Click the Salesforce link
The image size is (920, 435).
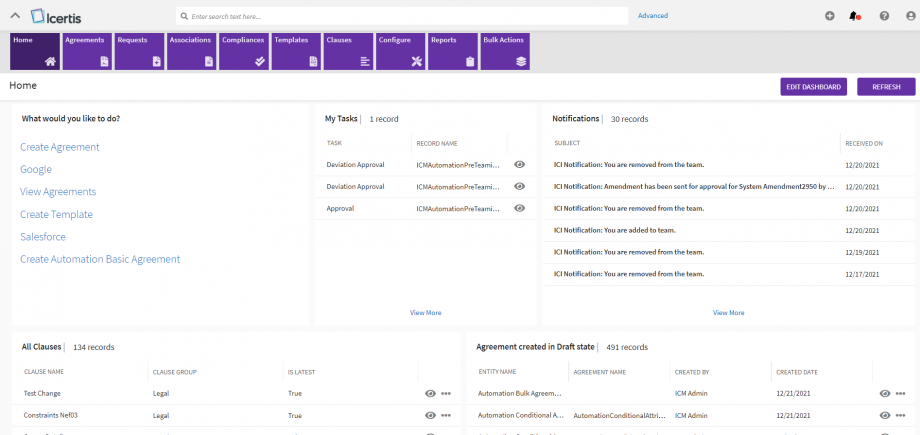(x=43, y=237)
